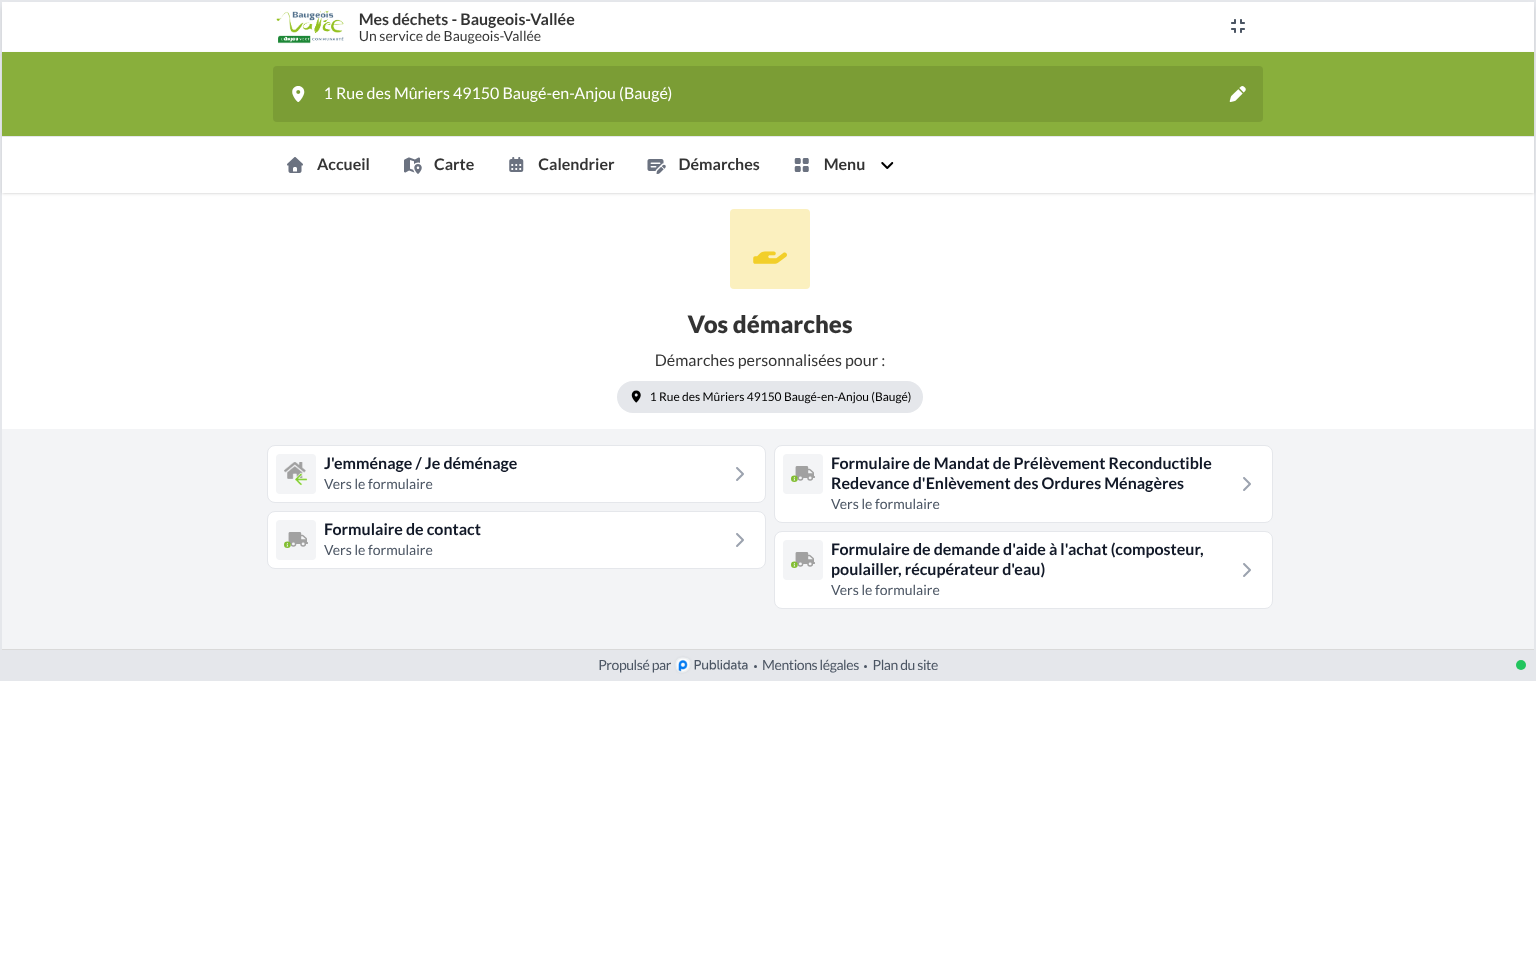This screenshot has height=960, width=1536.
Task: Open the Formulaire de contact link
Action: [516, 540]
